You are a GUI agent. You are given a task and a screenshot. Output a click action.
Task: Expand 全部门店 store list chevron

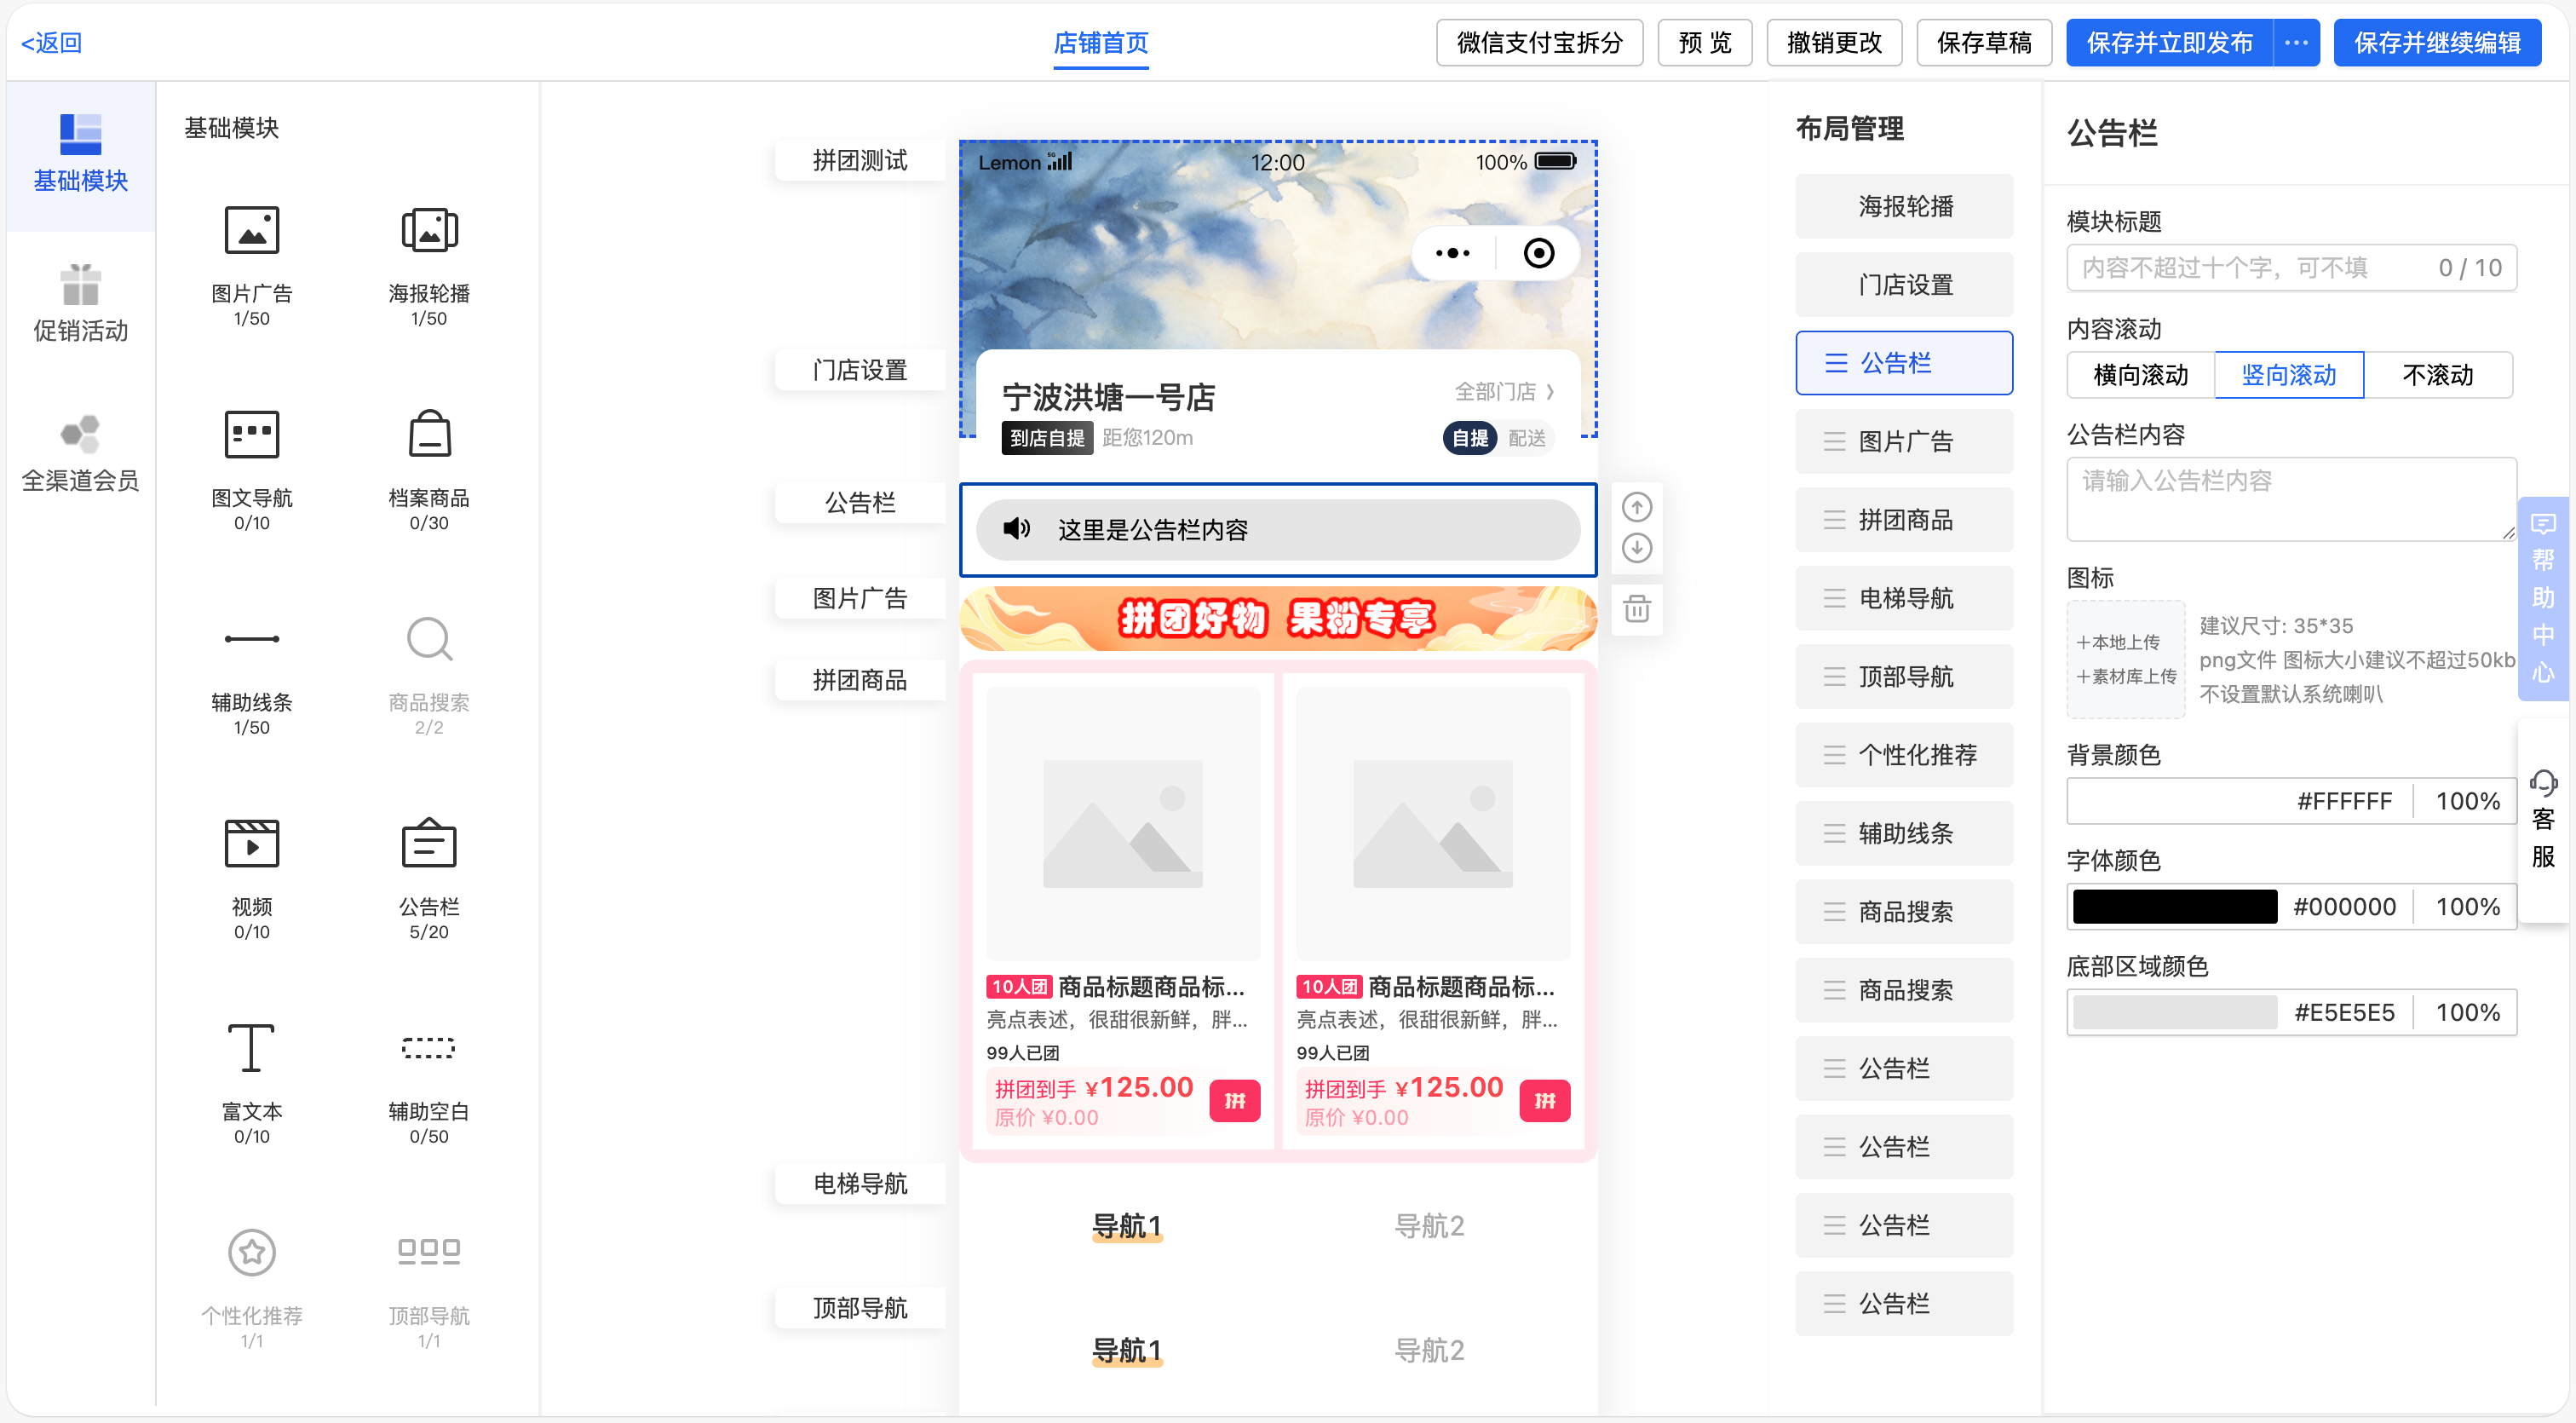point(1550,391)
